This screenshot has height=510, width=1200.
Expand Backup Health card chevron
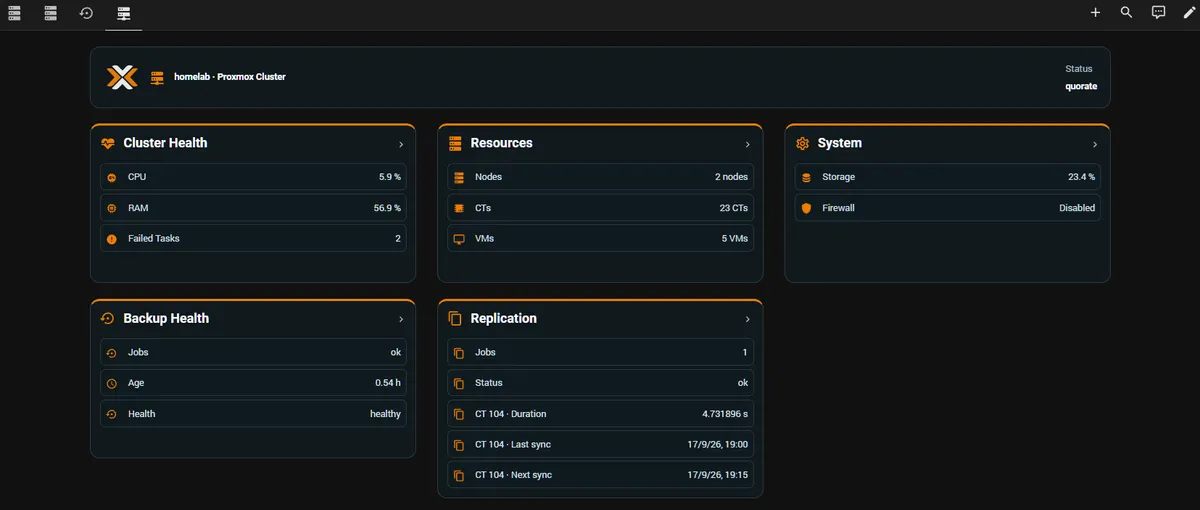click(401, 319)
